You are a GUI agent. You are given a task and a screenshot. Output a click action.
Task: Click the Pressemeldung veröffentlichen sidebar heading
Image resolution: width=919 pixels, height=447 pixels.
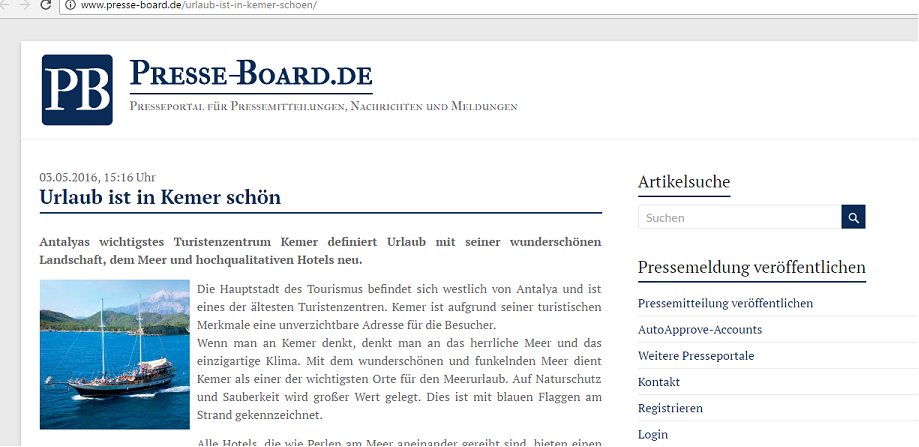coord(751,267)
